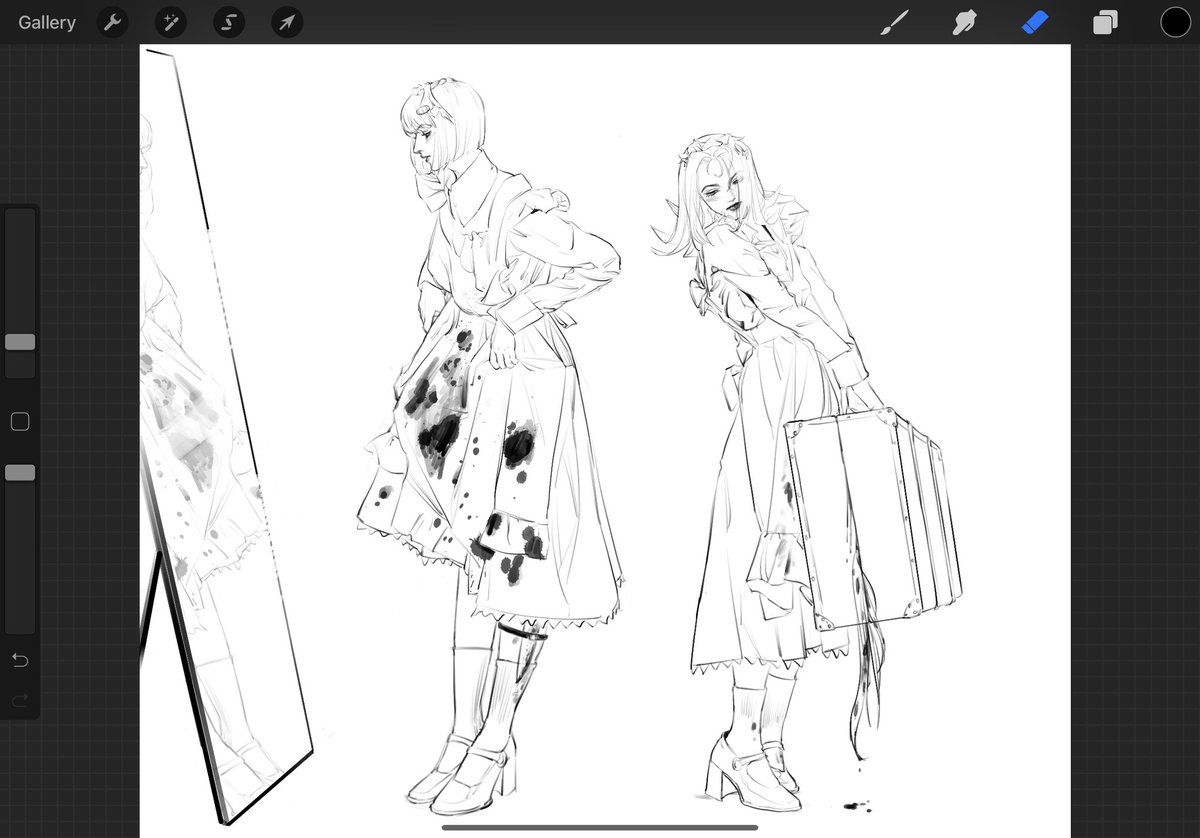Click the brush size slider handle
The image size is (1200, 838).
pyautogui.click(x=20, y=342)
